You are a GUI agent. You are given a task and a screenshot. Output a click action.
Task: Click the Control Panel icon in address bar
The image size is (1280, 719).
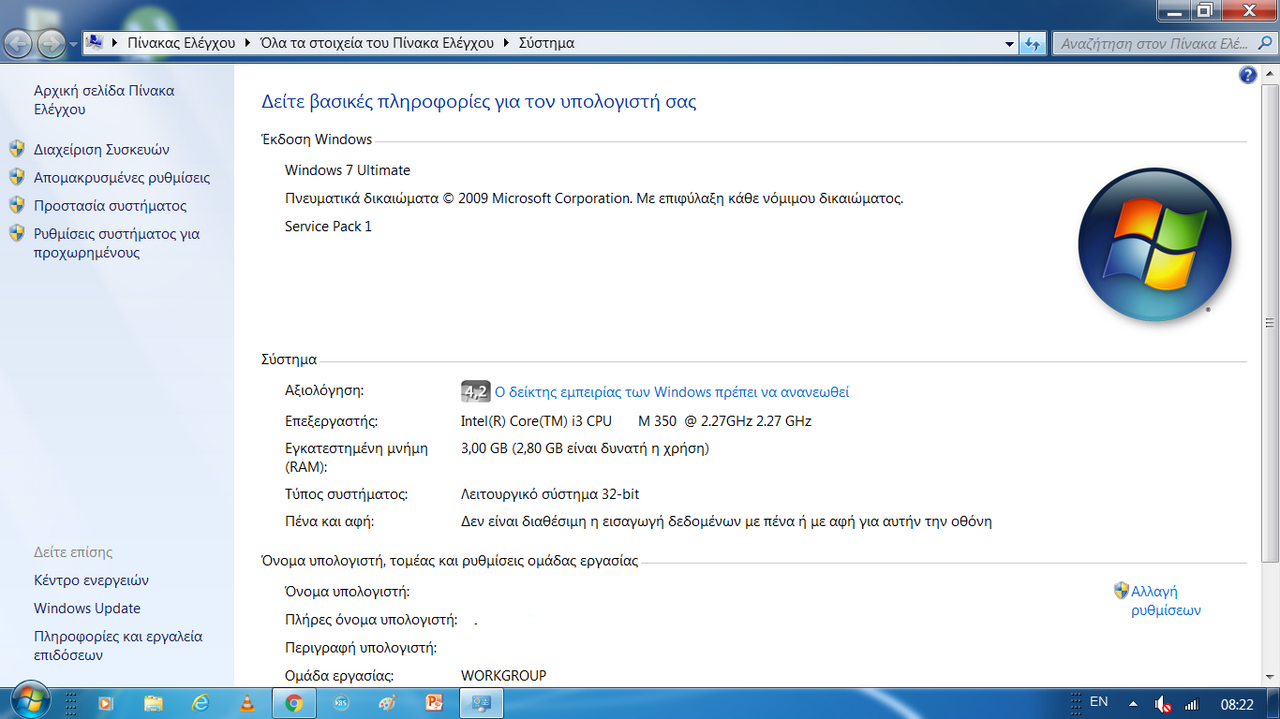pyautogui.click(x=95, y=43)
